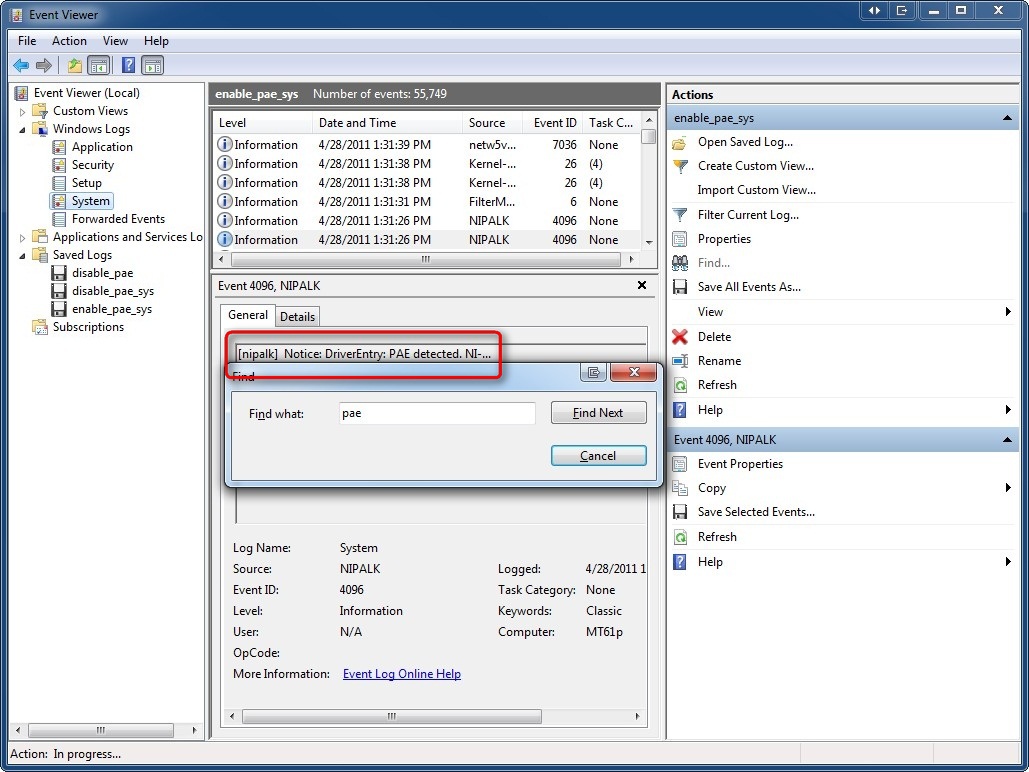The height and width of the screenshot is (772, 1029).
Task: Click the event list horizontal scrollbar
Action: [x=424, y=259]
